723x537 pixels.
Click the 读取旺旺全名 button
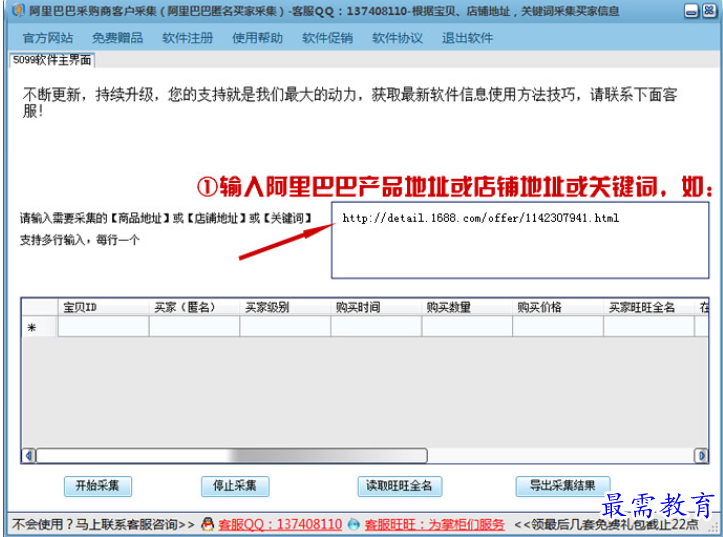[x=400, y=486]
